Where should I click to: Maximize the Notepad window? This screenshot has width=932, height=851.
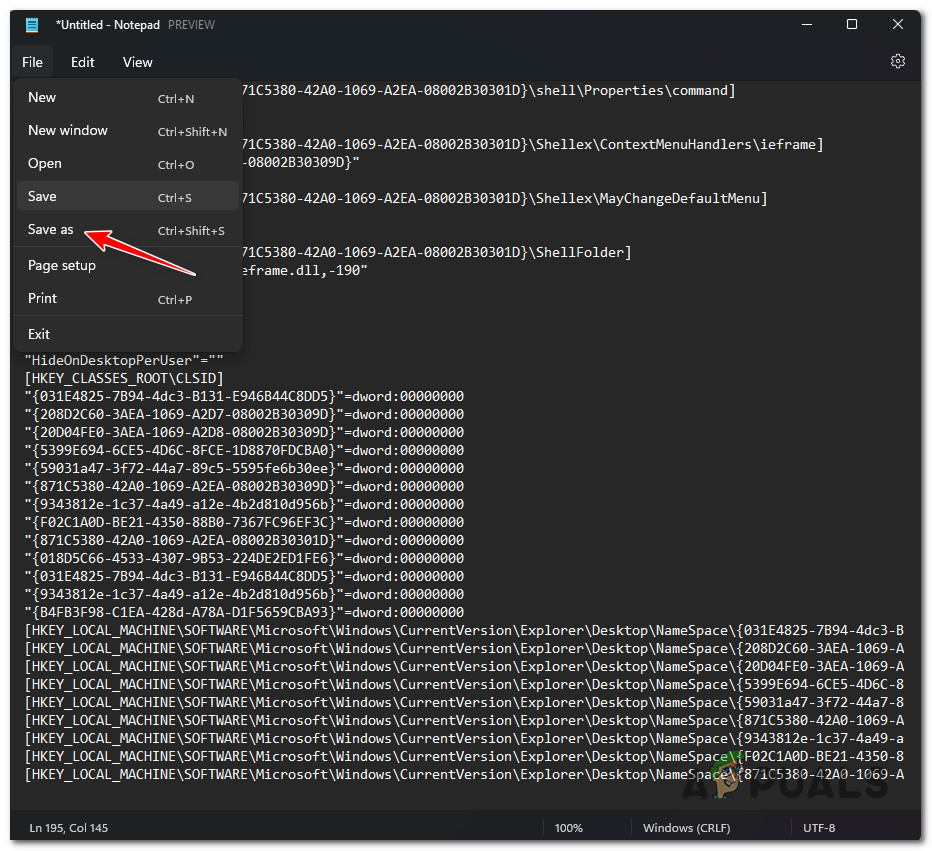click(851, 24)
